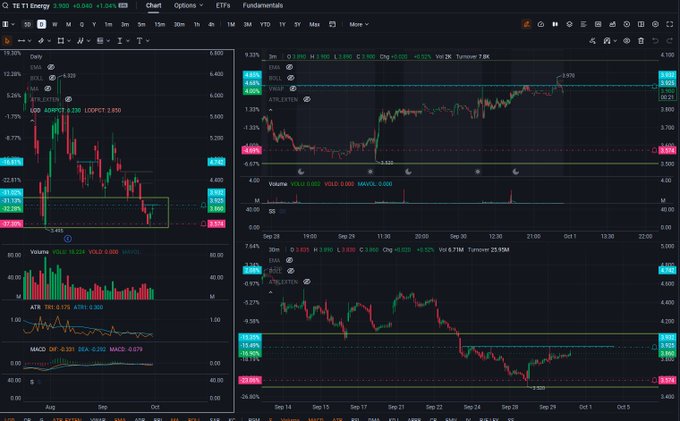Toggle VWAP eye on the 3m chart

click(293, 88)
